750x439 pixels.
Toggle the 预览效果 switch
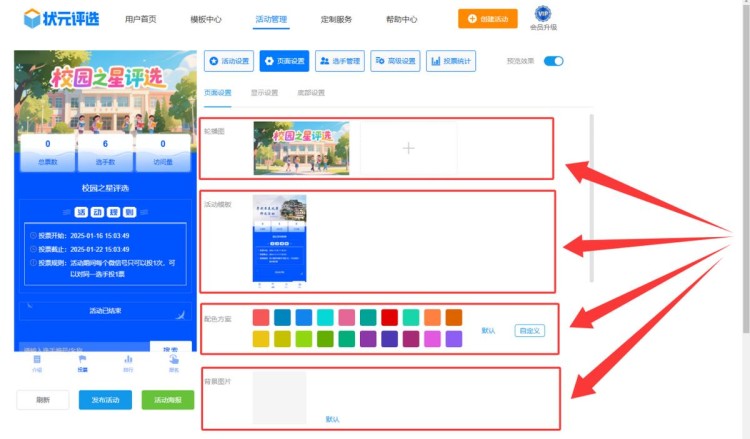[553, 61]
